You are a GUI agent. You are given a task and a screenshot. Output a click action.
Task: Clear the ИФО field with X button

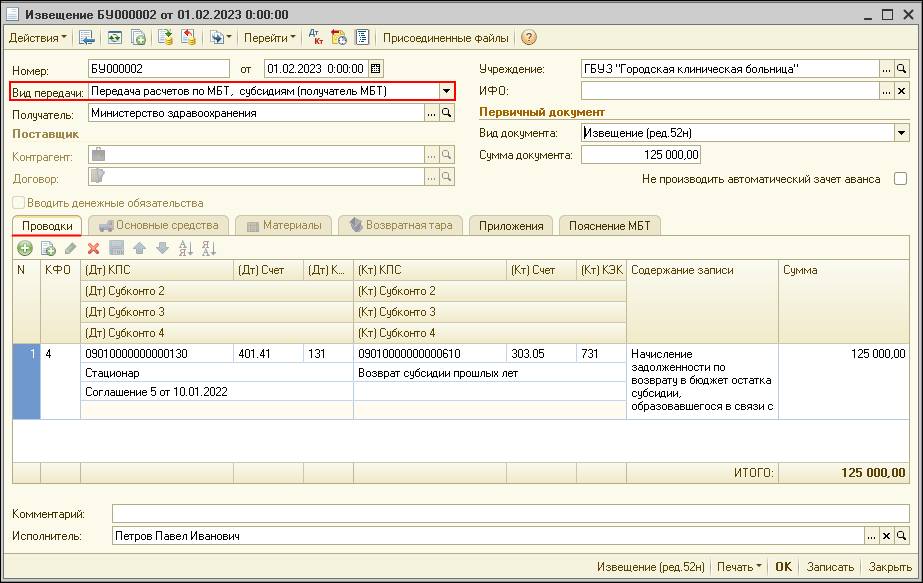901,91
